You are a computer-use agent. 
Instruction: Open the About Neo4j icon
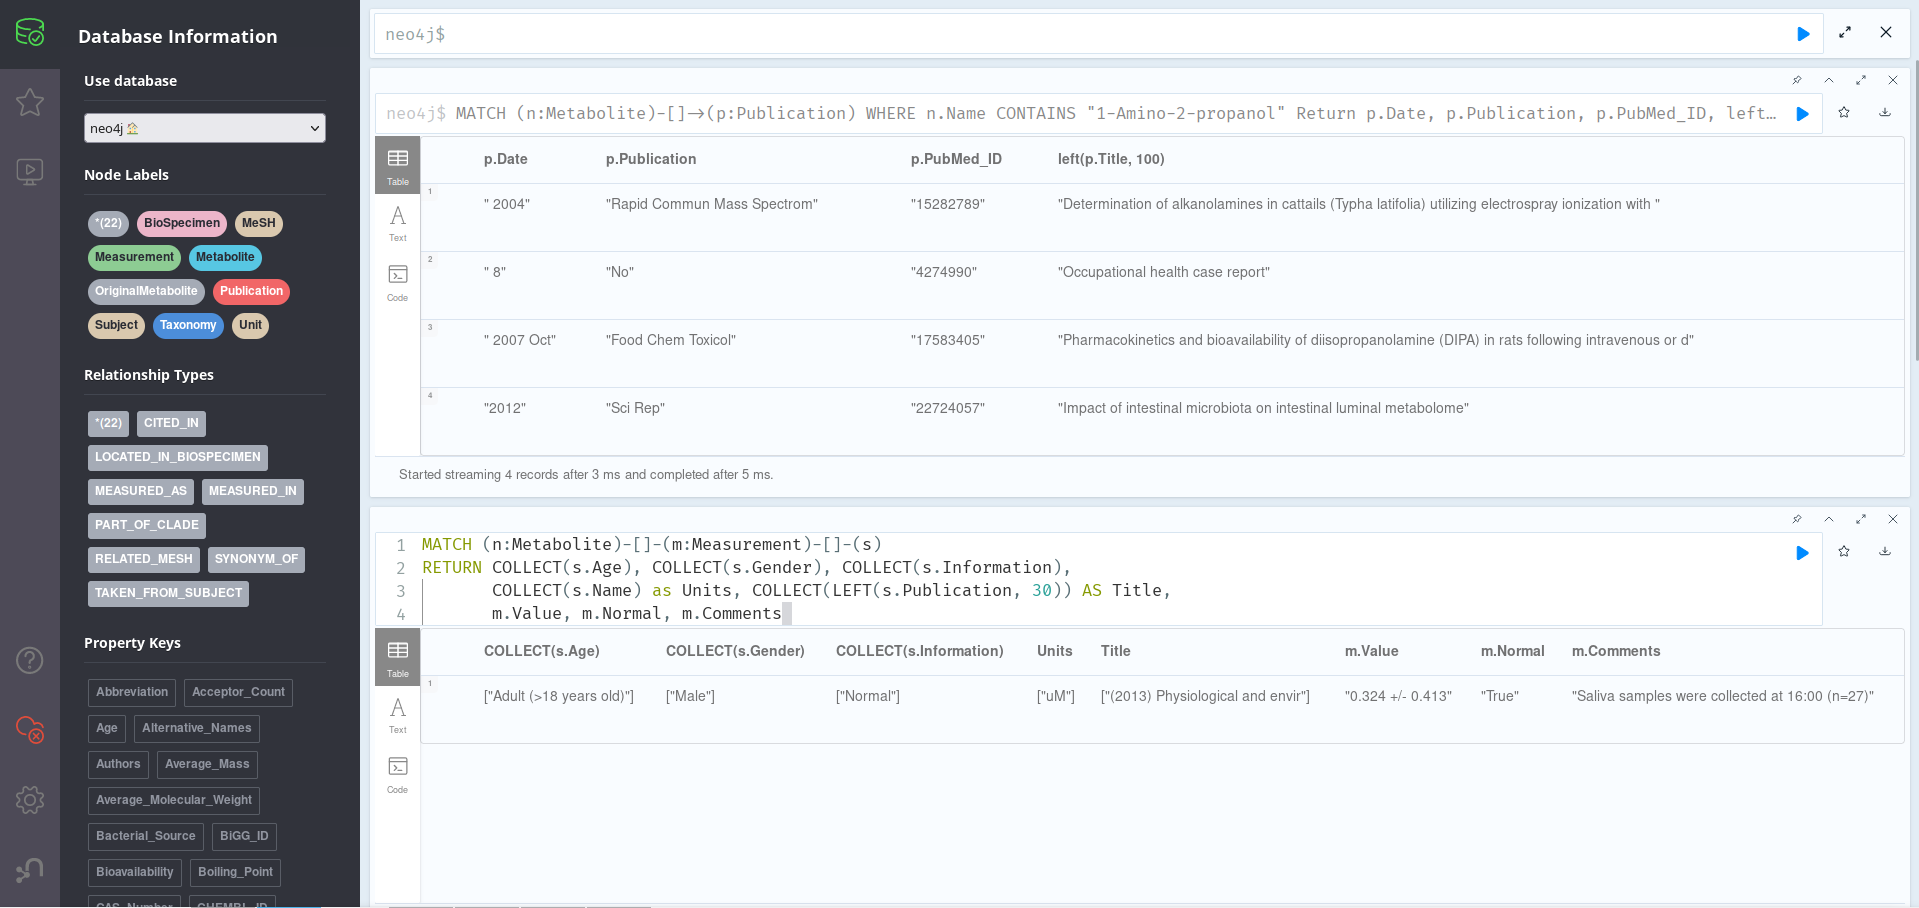30,870
